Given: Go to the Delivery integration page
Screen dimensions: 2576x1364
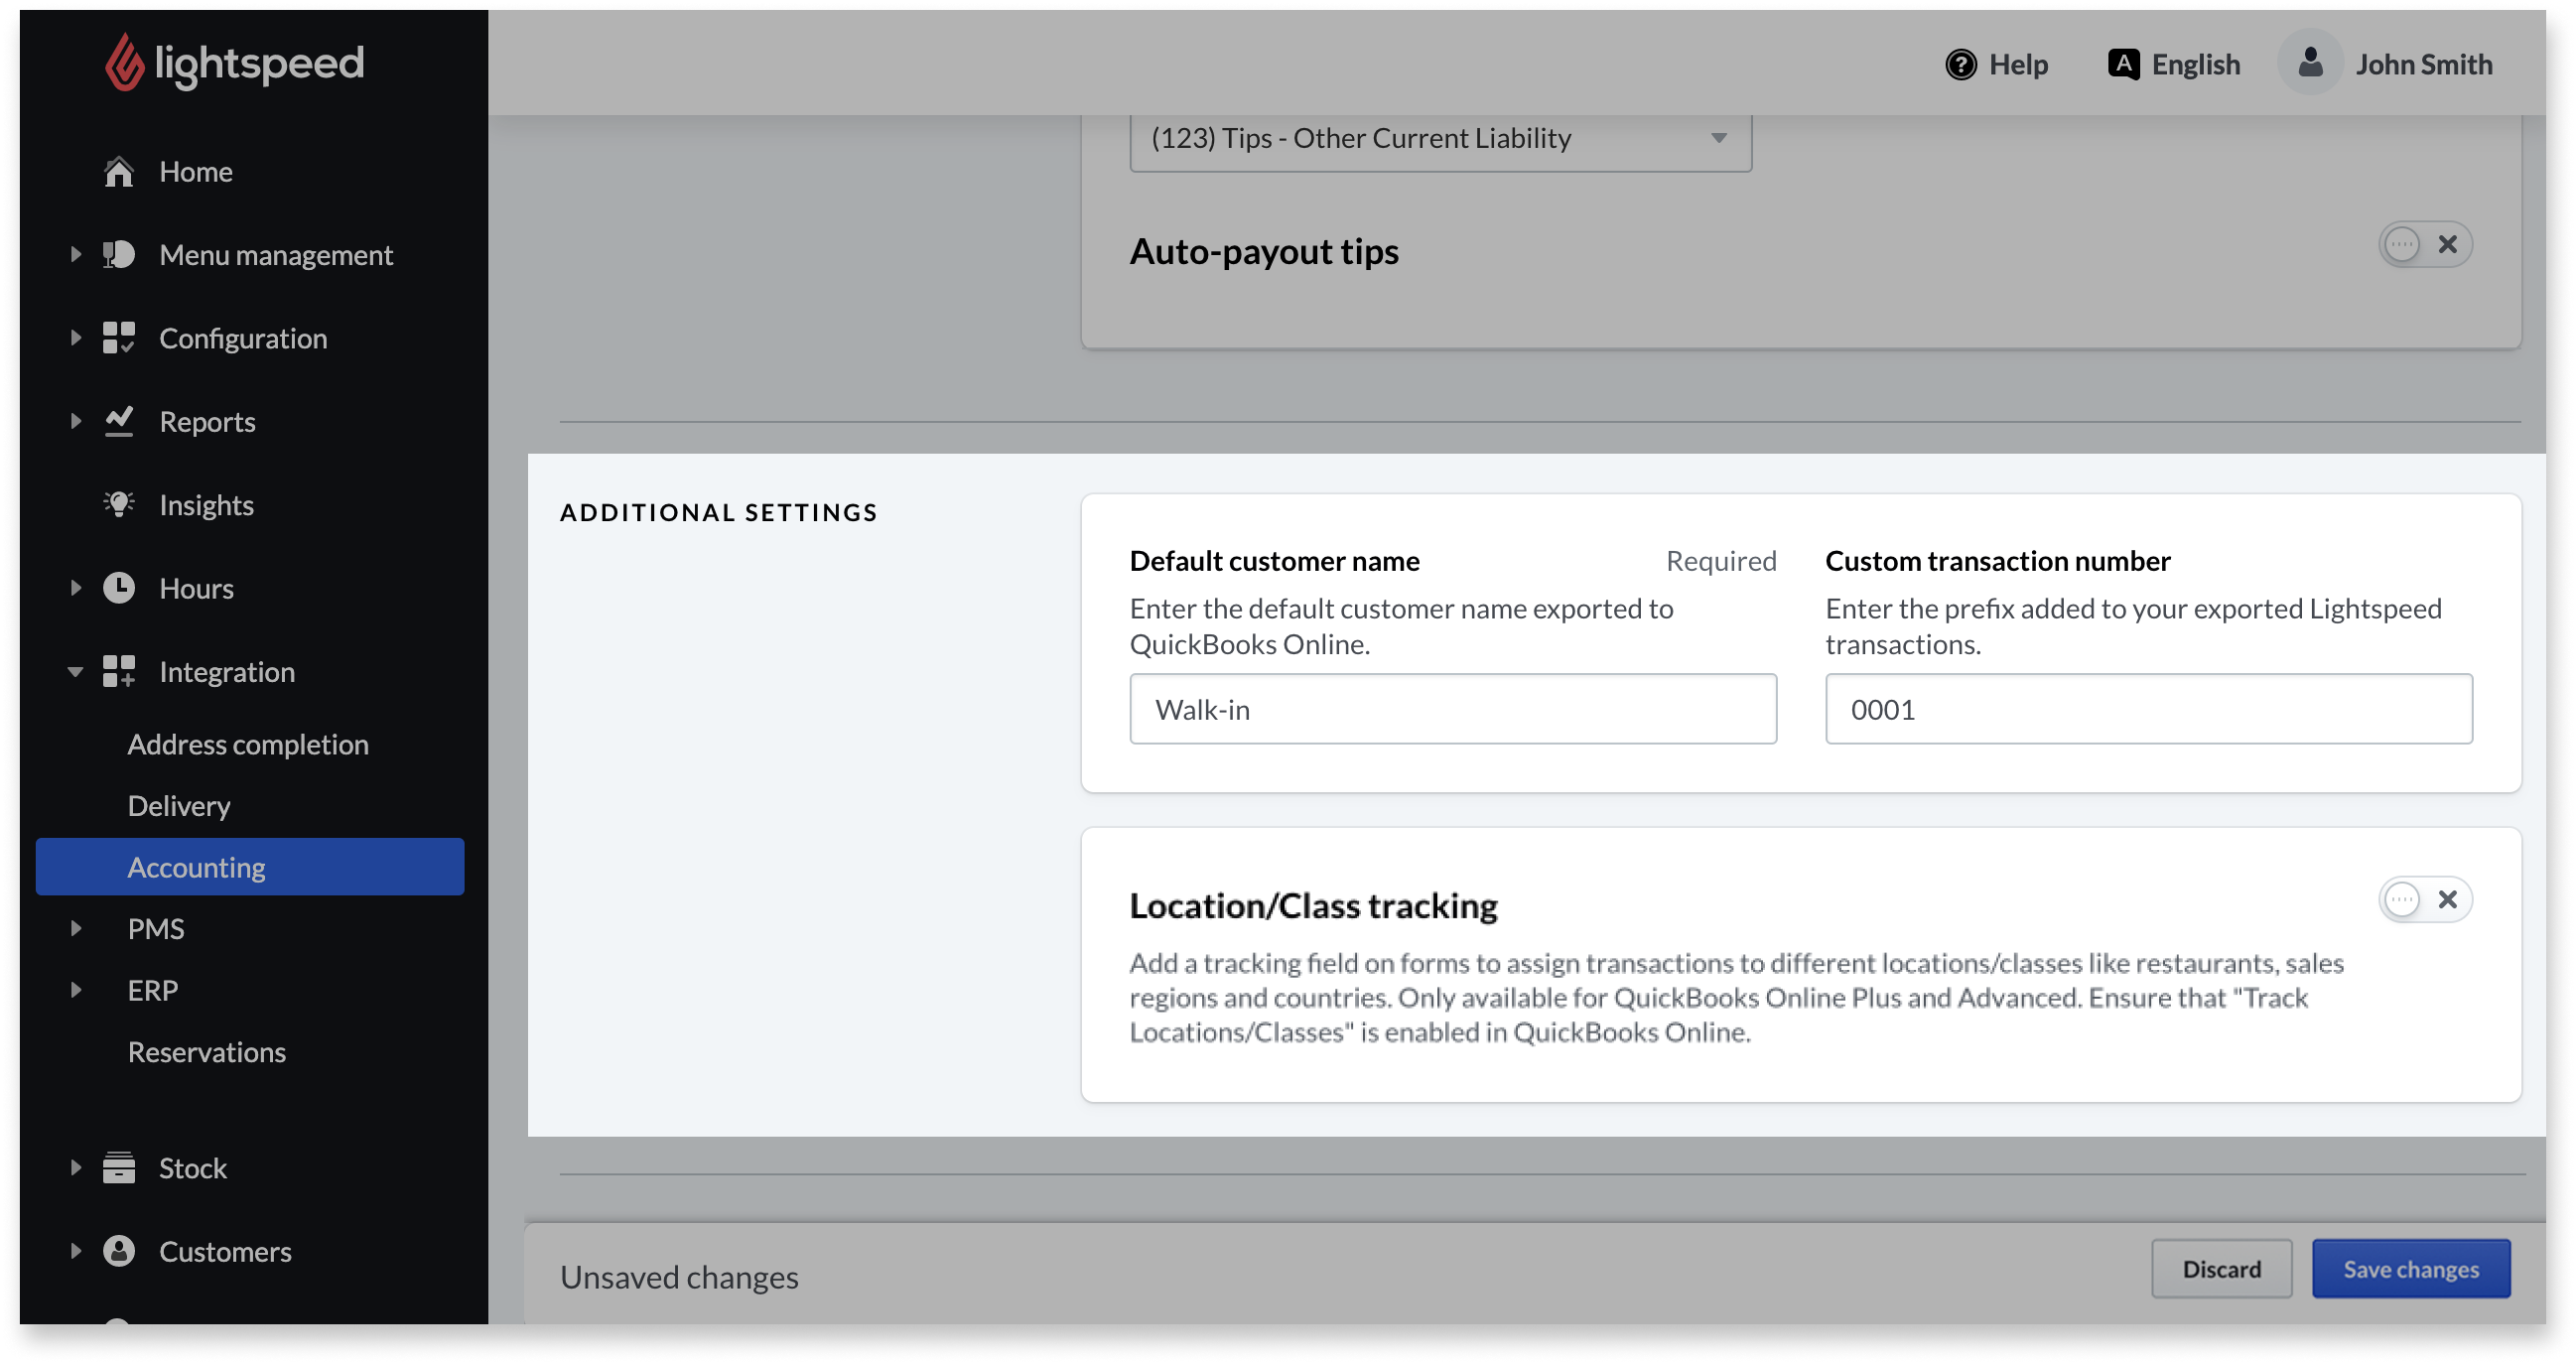Looking at the screenshot, I should tap(179, 806).
